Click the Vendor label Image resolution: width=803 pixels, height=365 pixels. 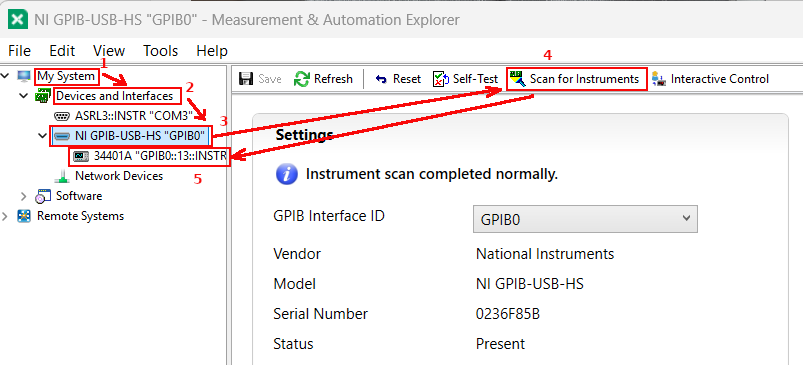297,253
